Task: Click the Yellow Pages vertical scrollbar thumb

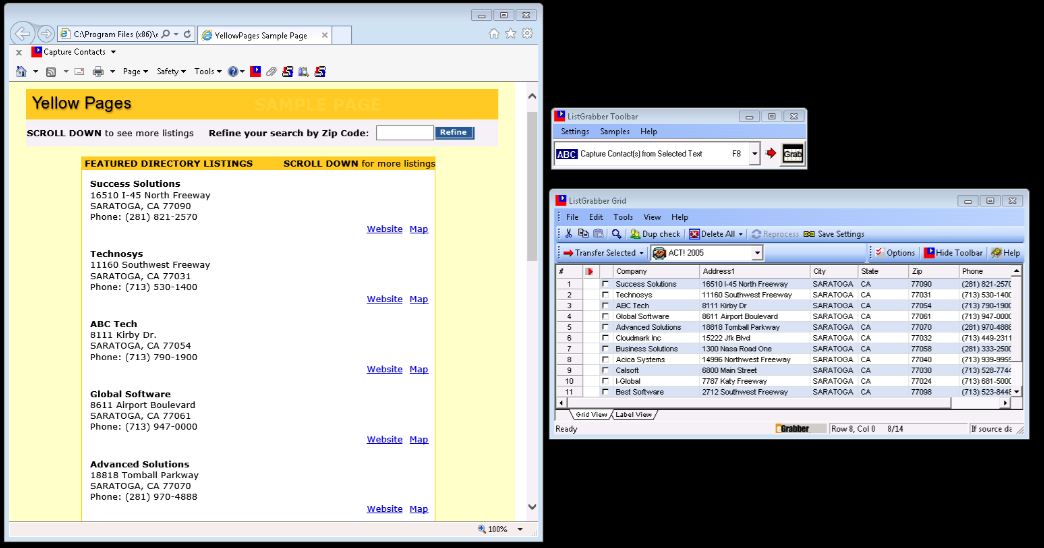Action: click(x=532, y=186)
